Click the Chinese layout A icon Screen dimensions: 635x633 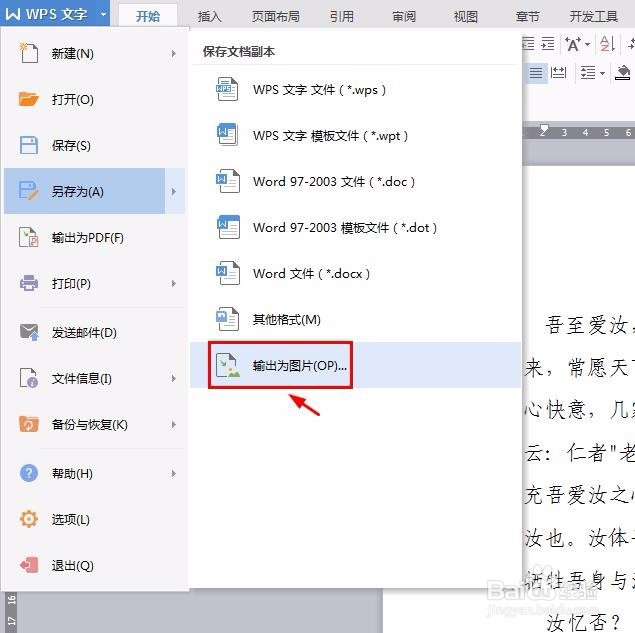[x=573, y=43]
